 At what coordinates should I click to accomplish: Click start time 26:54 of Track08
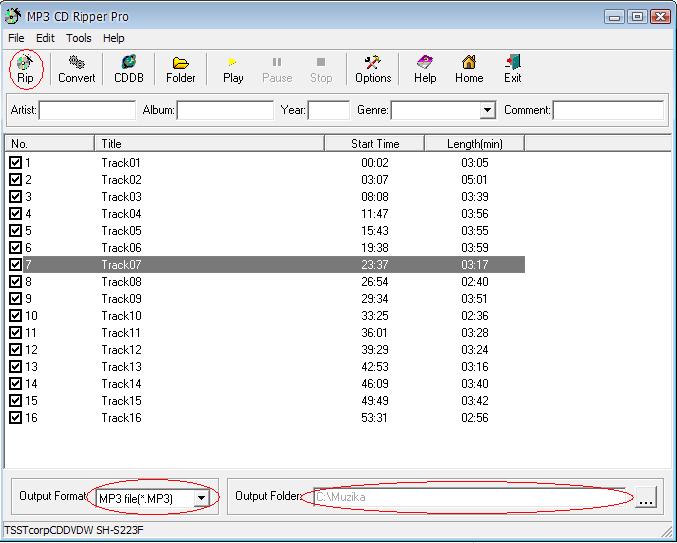click(375, 282)
